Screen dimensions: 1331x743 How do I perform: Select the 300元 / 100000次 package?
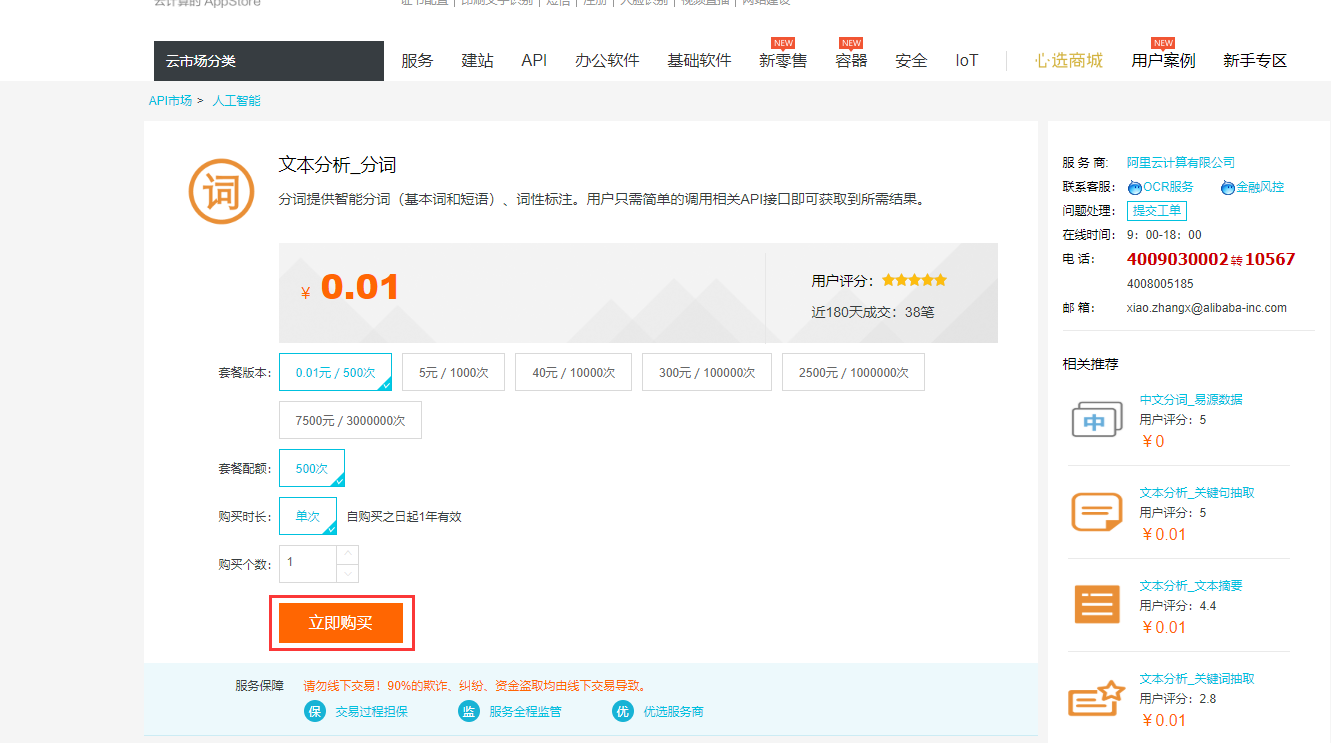pos(707,372)
